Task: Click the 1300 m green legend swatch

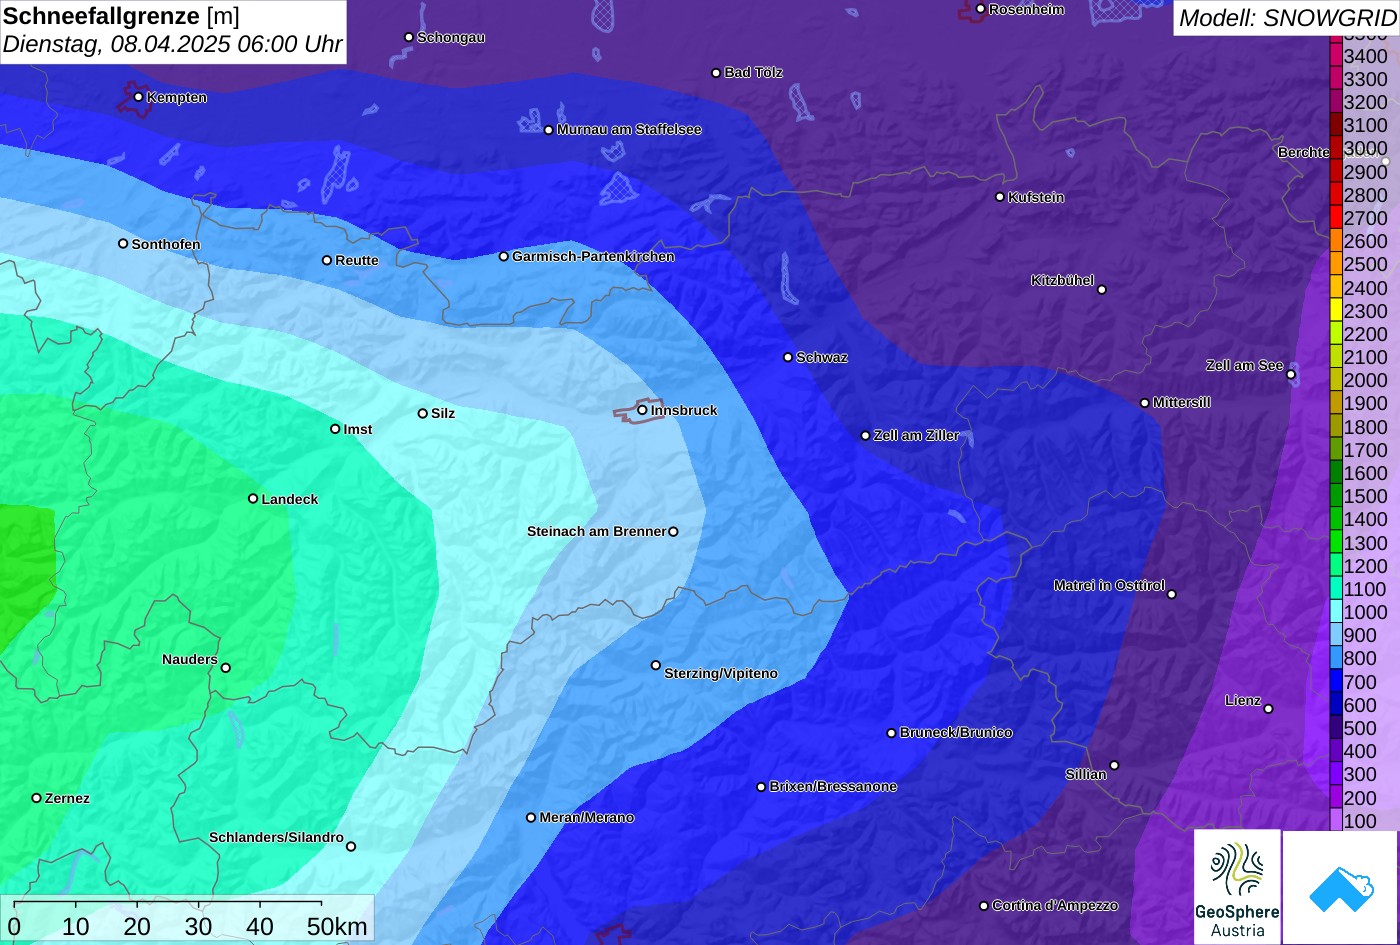Action: (1336, 543)
